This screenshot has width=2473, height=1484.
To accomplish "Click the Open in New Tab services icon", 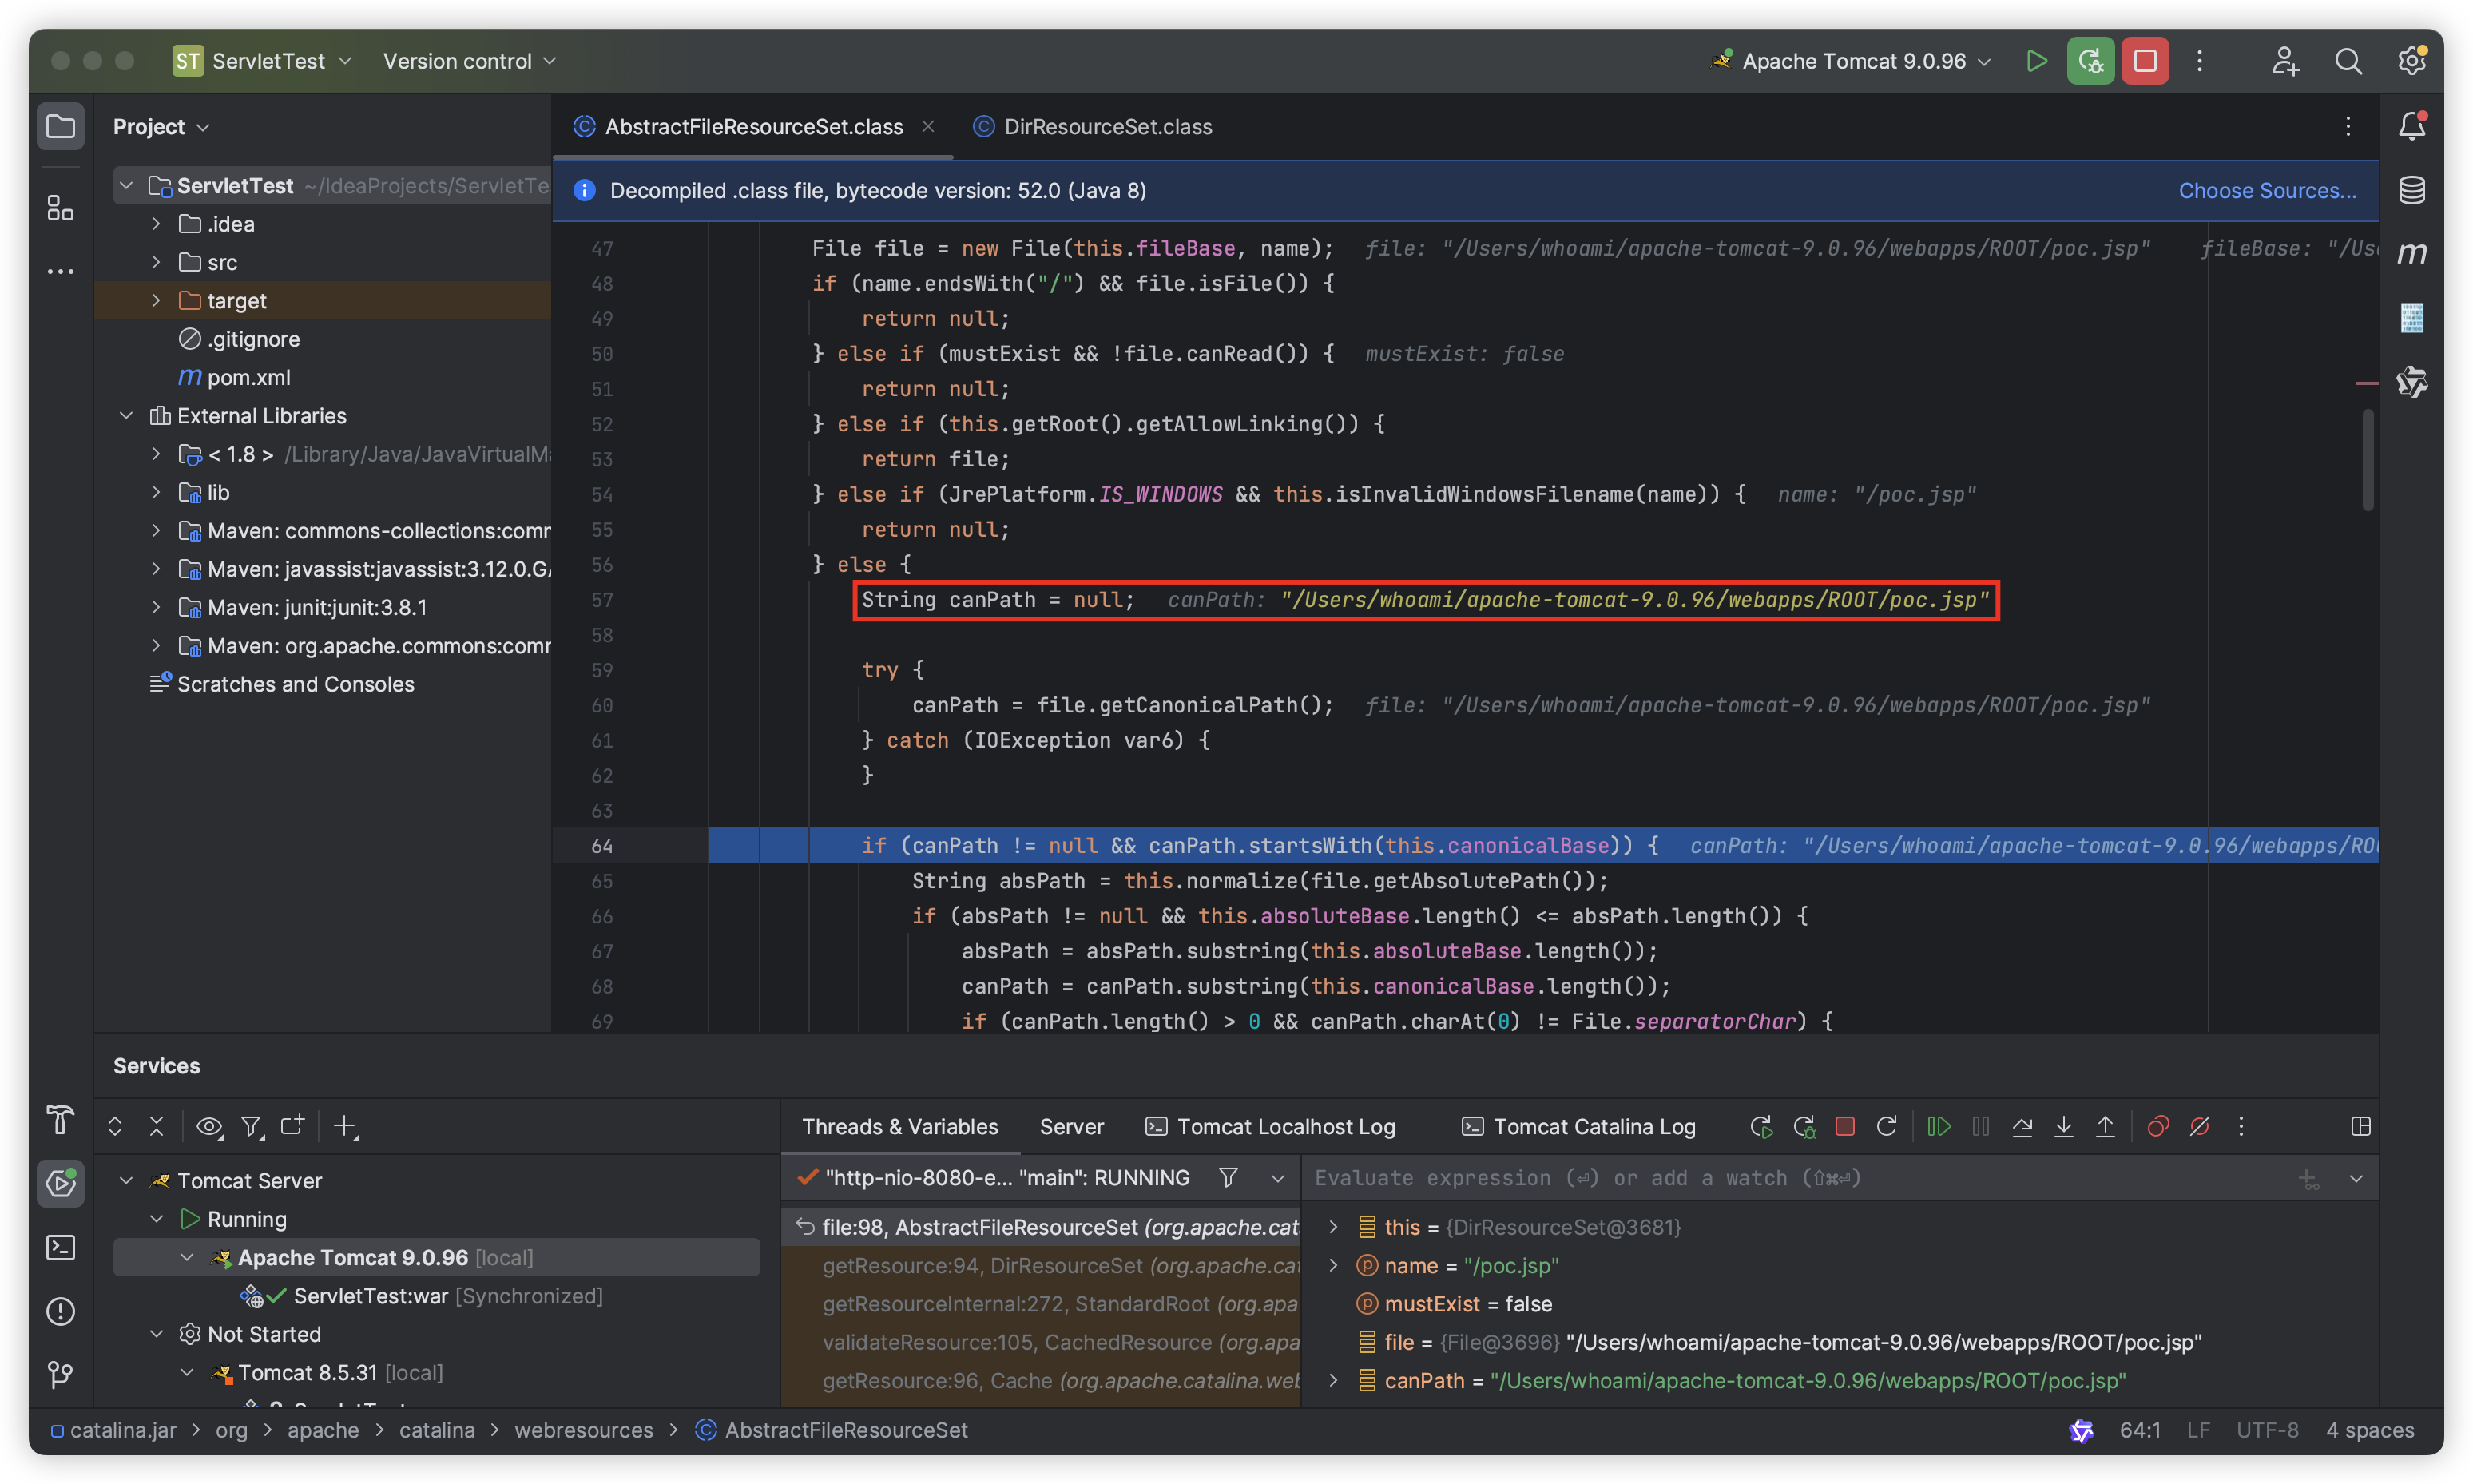I will [x=292, y=1127].
